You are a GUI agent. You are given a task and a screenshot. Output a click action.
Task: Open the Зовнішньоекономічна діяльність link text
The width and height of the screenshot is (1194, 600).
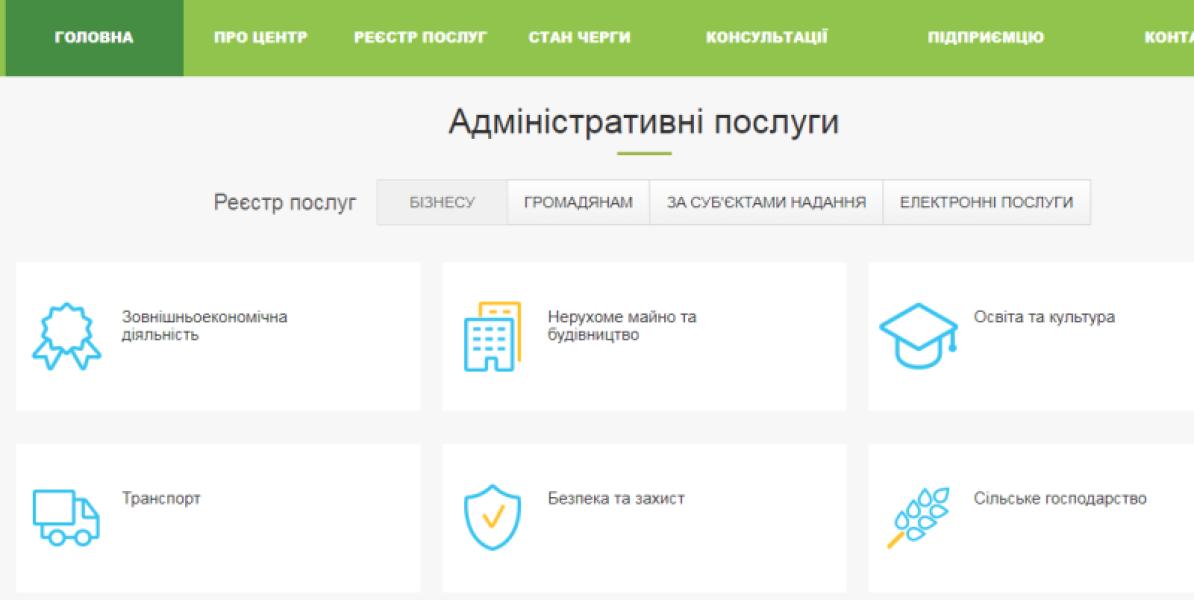pyautogui.click(x=204, y=326)
